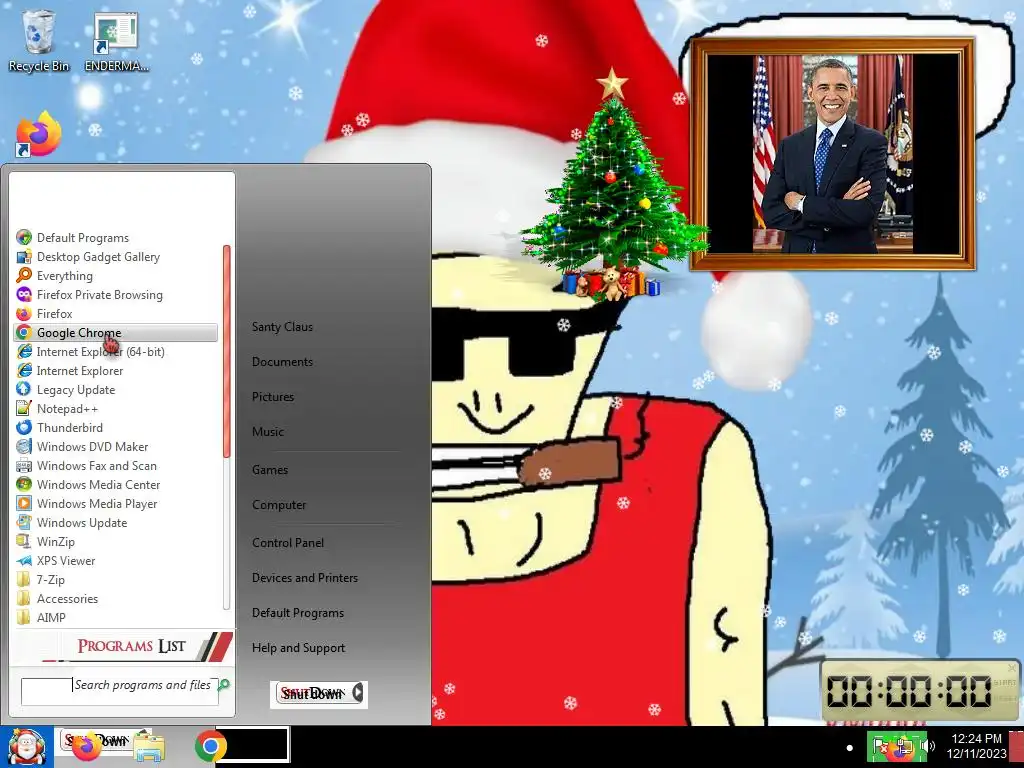1024x768 pixels.
Task: Open the network tray icon
Action: [904, 746]
